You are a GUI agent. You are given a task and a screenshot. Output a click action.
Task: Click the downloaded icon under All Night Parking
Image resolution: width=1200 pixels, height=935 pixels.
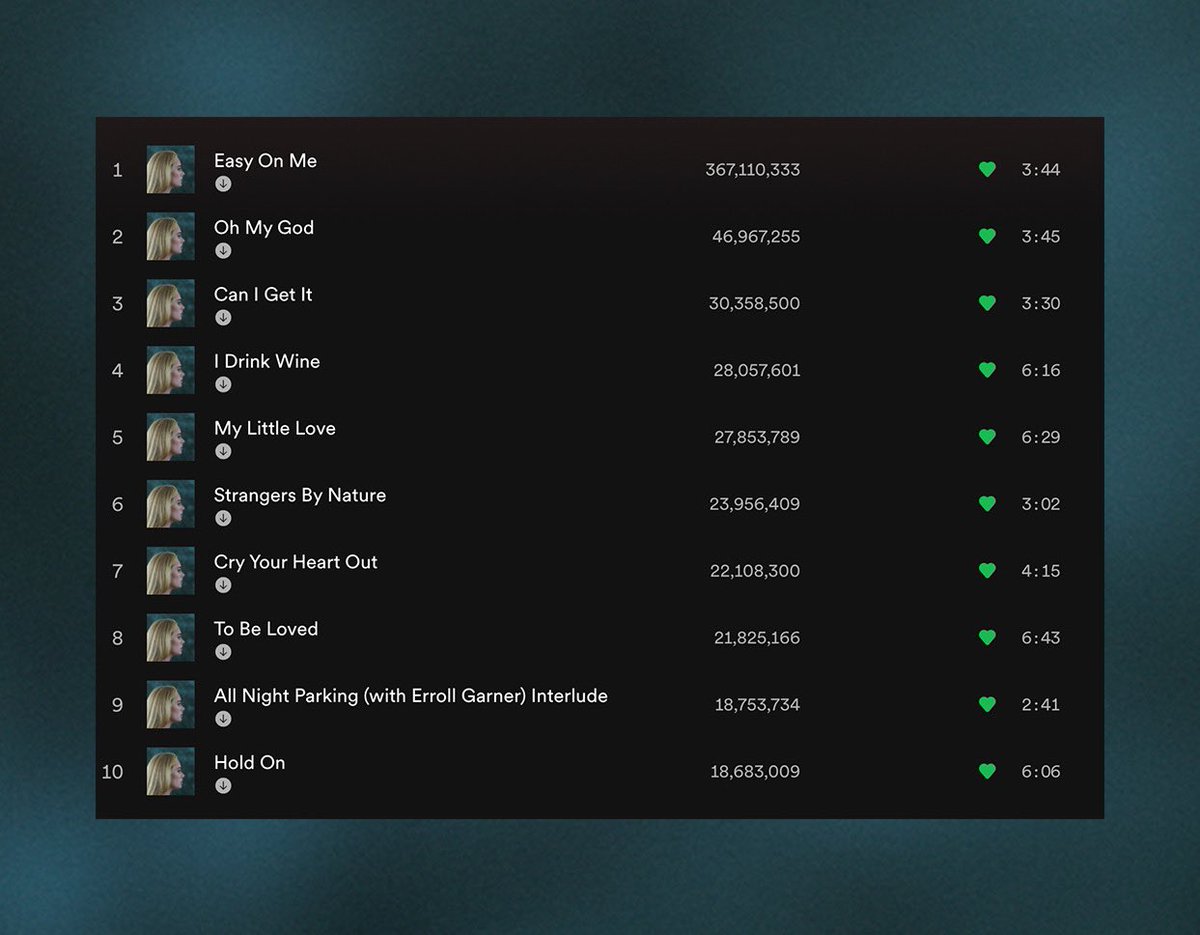pyautogui.click(x=223, y=719)
